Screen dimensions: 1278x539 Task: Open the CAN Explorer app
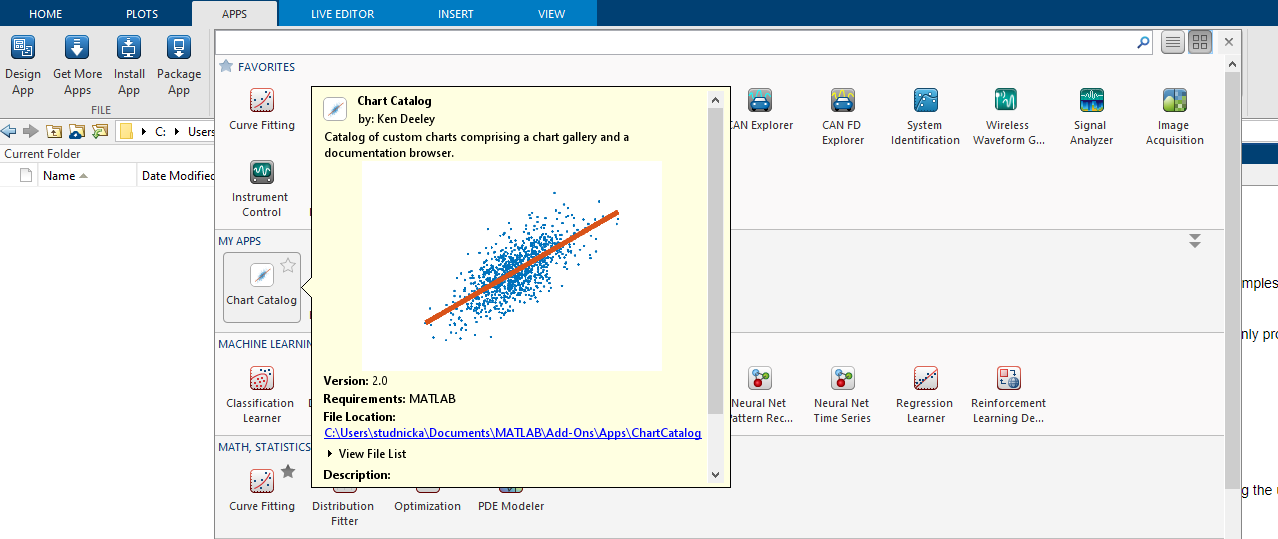point(760,110)
